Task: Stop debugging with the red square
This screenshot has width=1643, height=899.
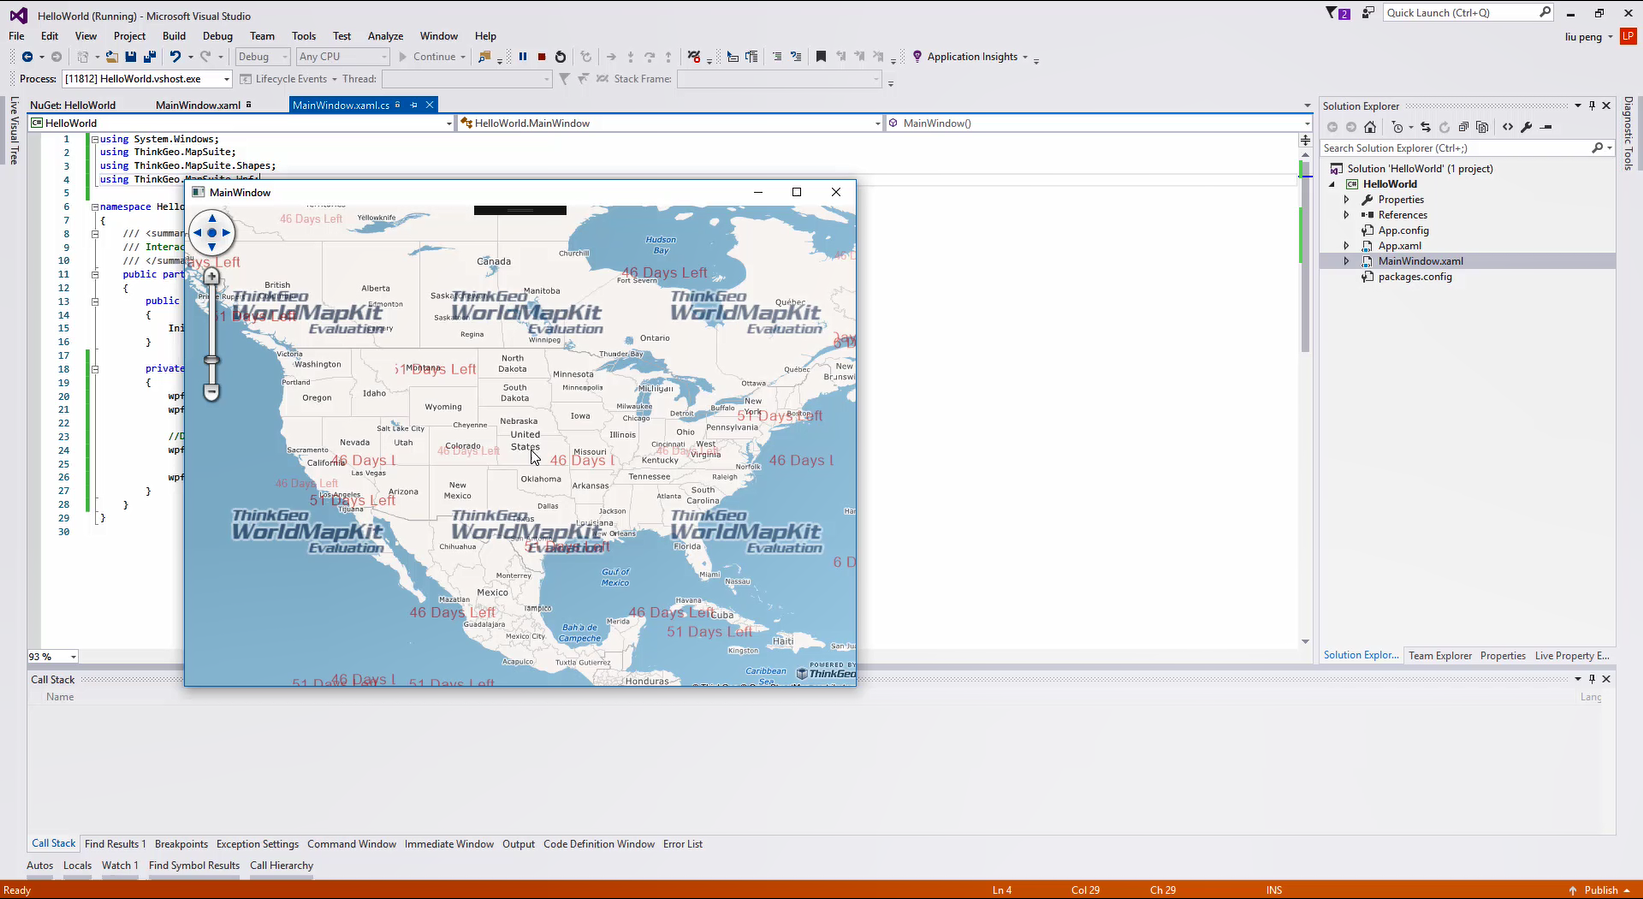Action: (541, 57)
